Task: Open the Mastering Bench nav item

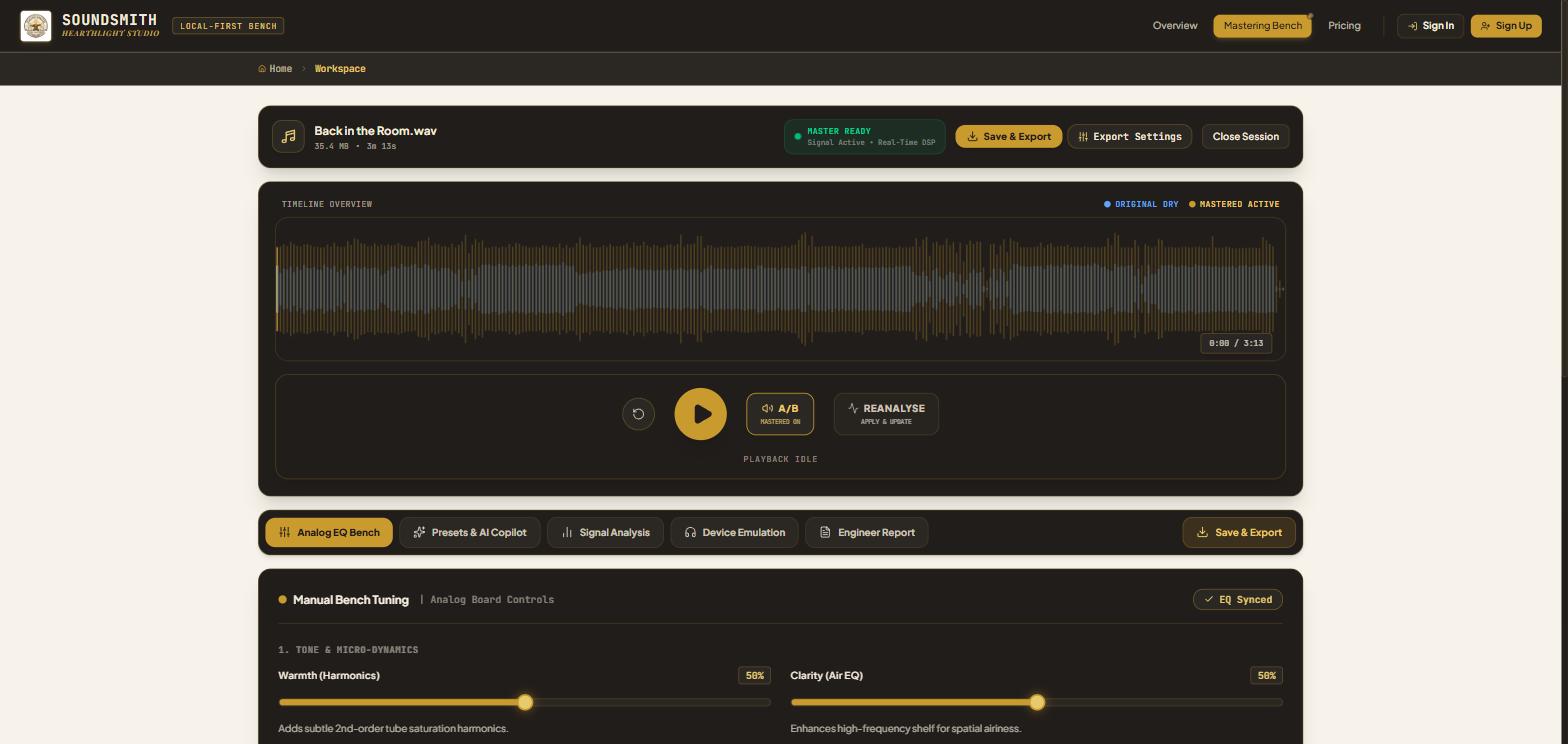Action: point(1263,26)
